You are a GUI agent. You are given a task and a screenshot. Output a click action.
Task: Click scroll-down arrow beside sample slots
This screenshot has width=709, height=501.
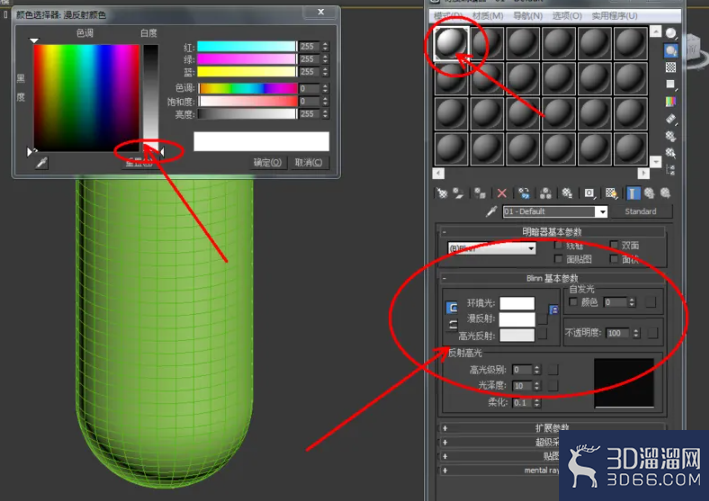tap(656, 161)
